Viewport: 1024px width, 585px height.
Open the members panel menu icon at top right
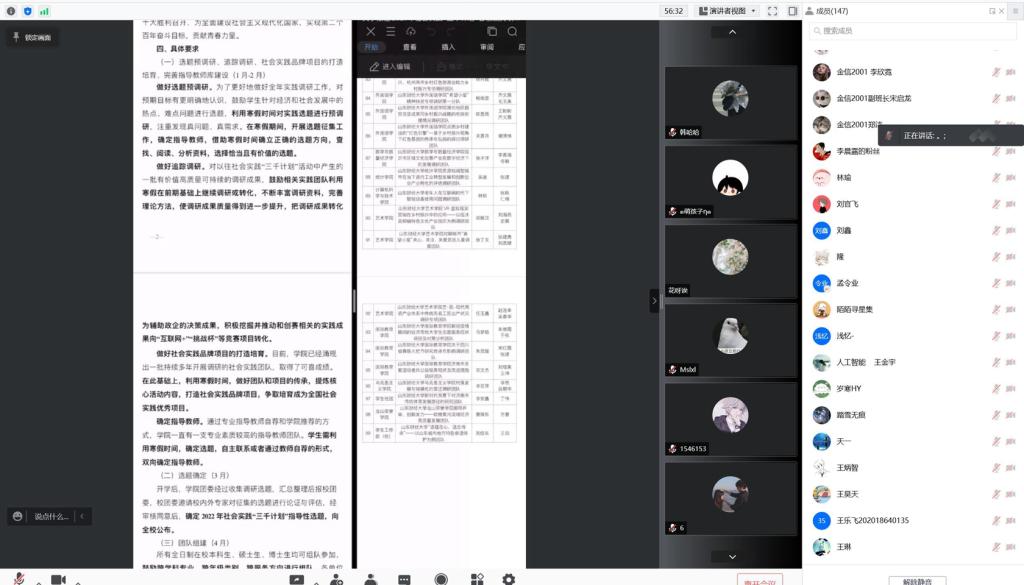click(x=1015, y=11)
